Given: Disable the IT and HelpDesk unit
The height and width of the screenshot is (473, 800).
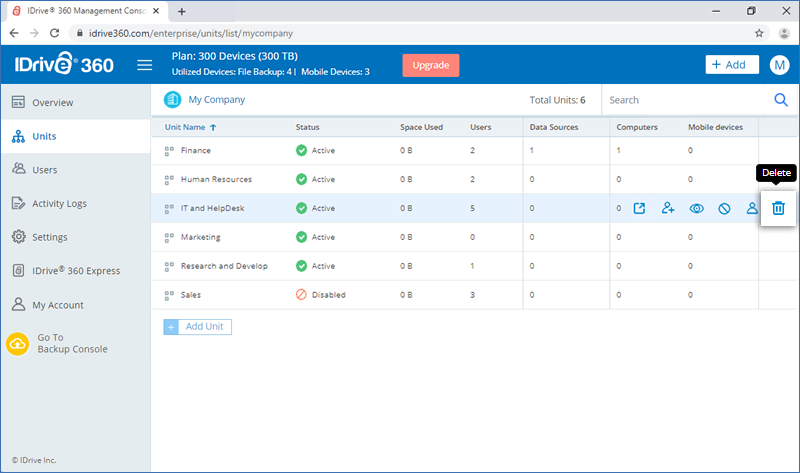Looking at the screenshot, I should pos(724,208).
